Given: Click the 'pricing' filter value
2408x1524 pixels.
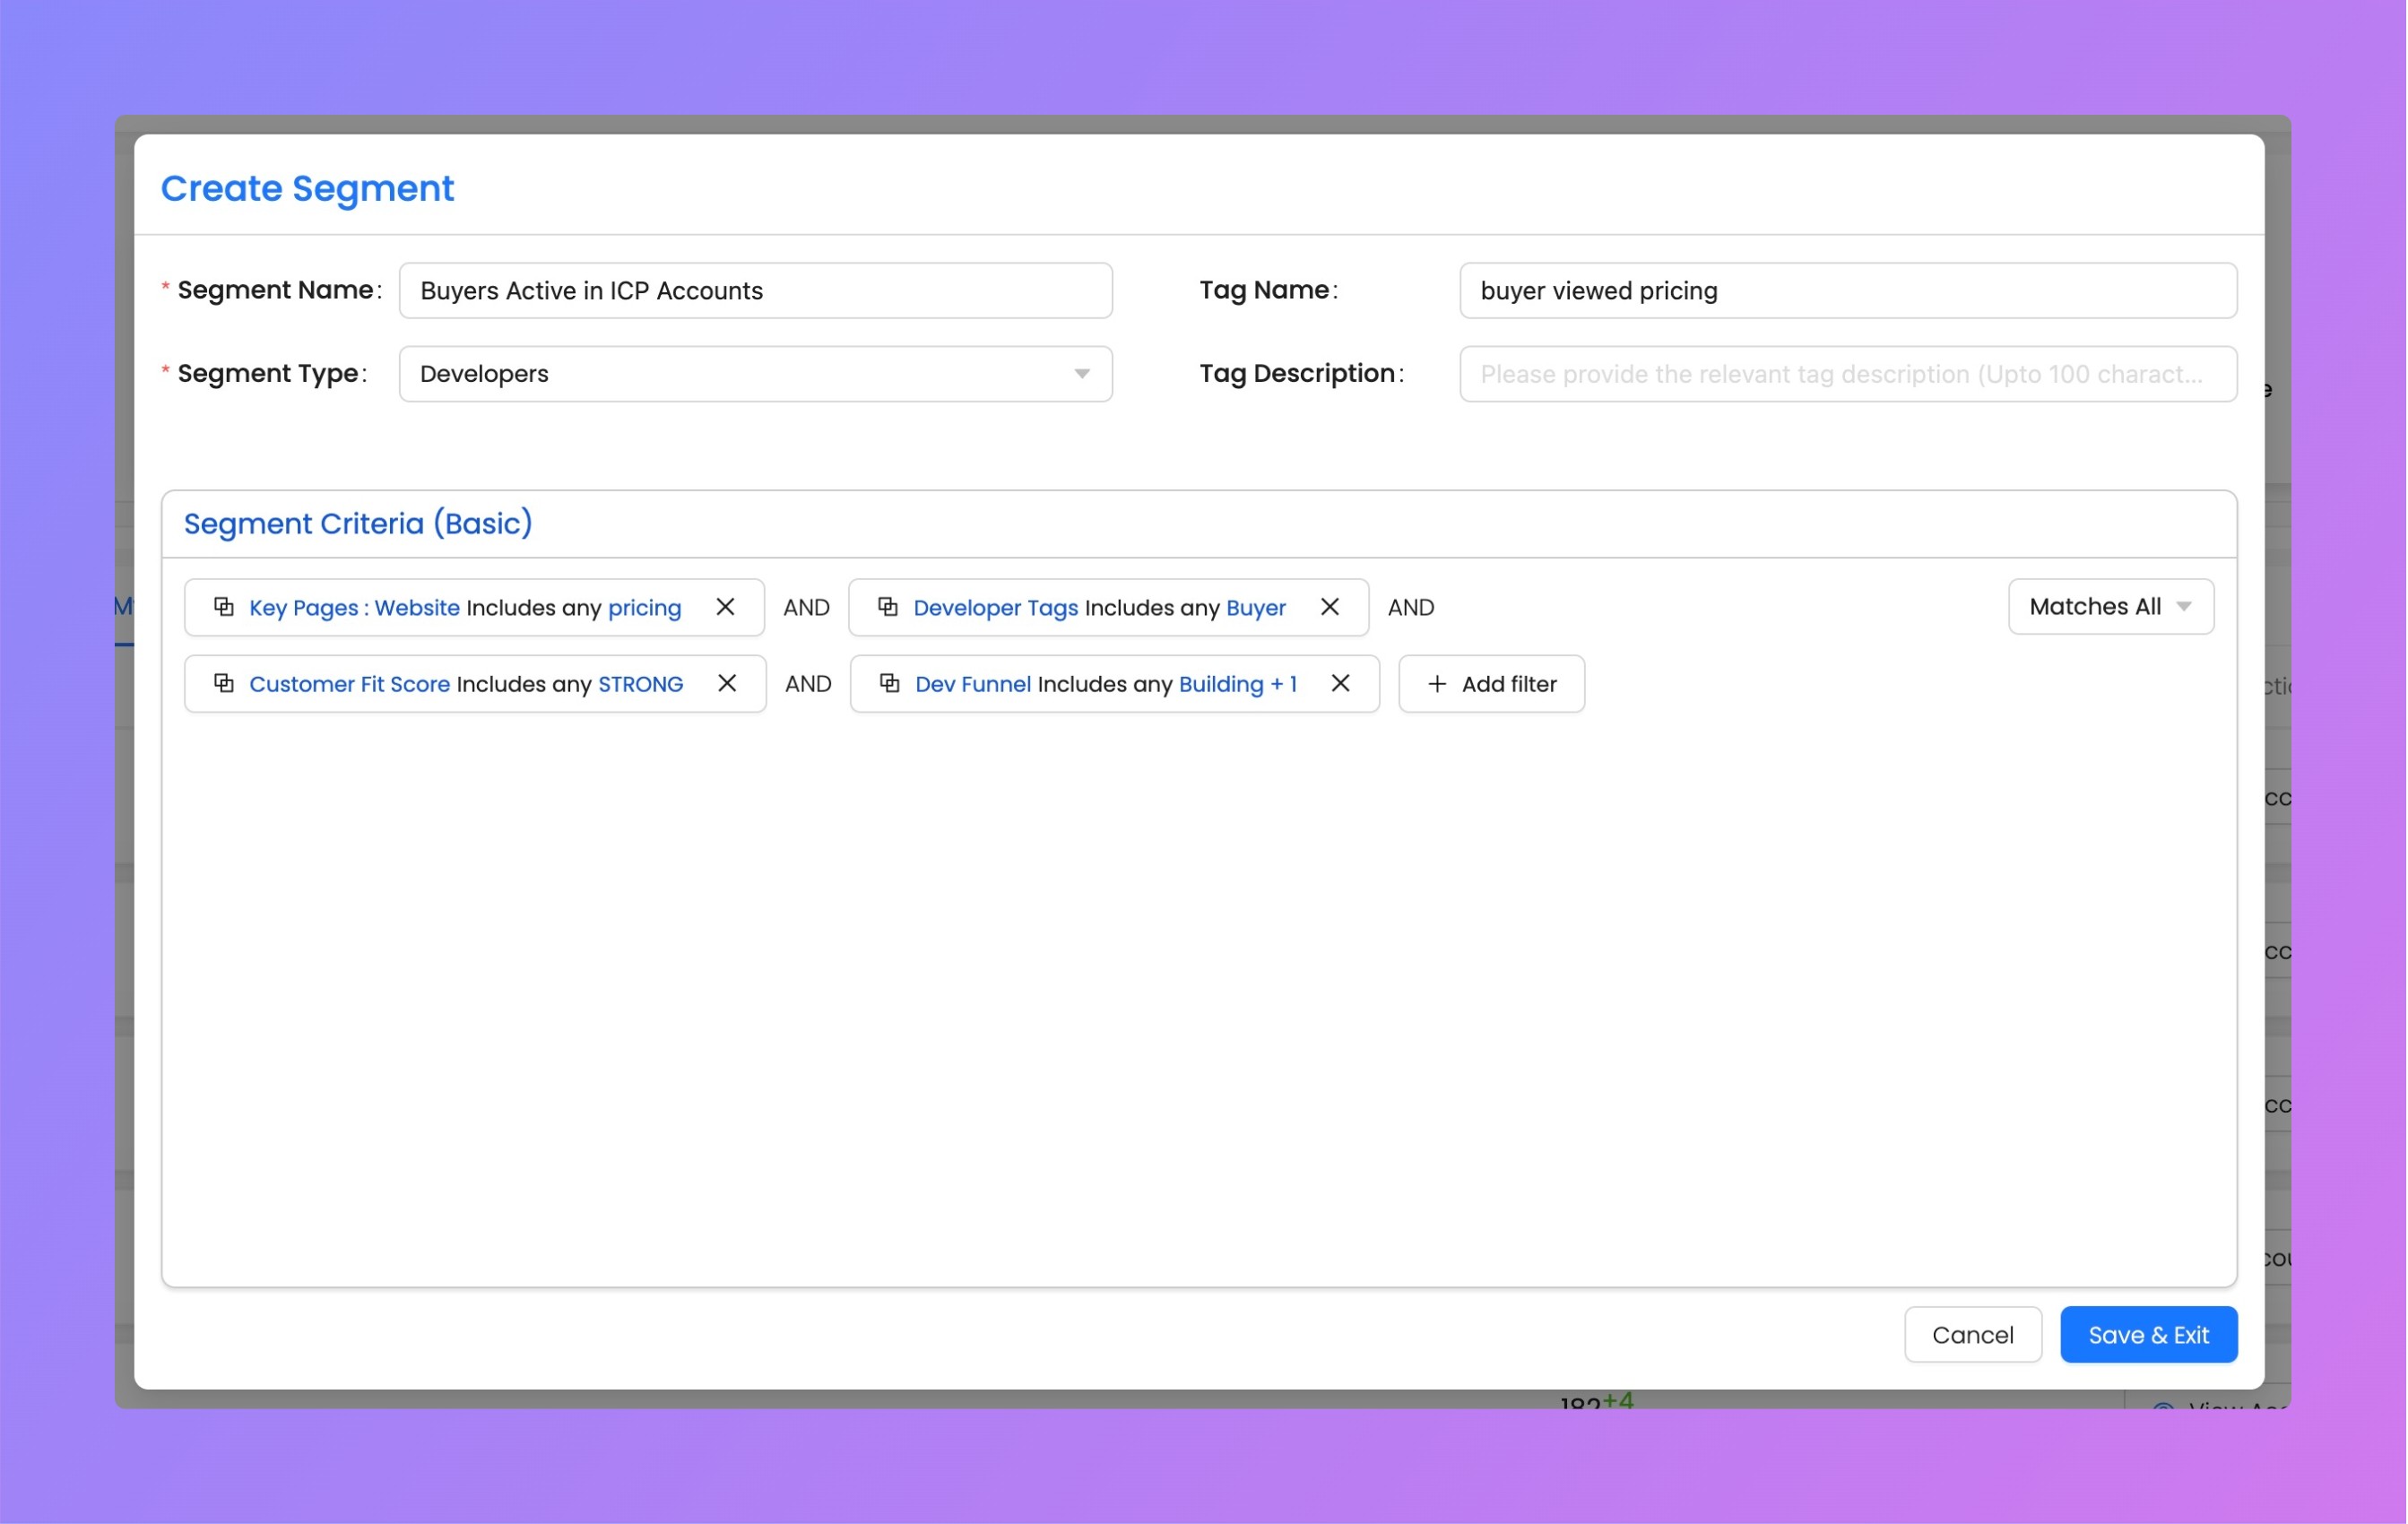Looking at the screenshot, I should pos(644,607).
